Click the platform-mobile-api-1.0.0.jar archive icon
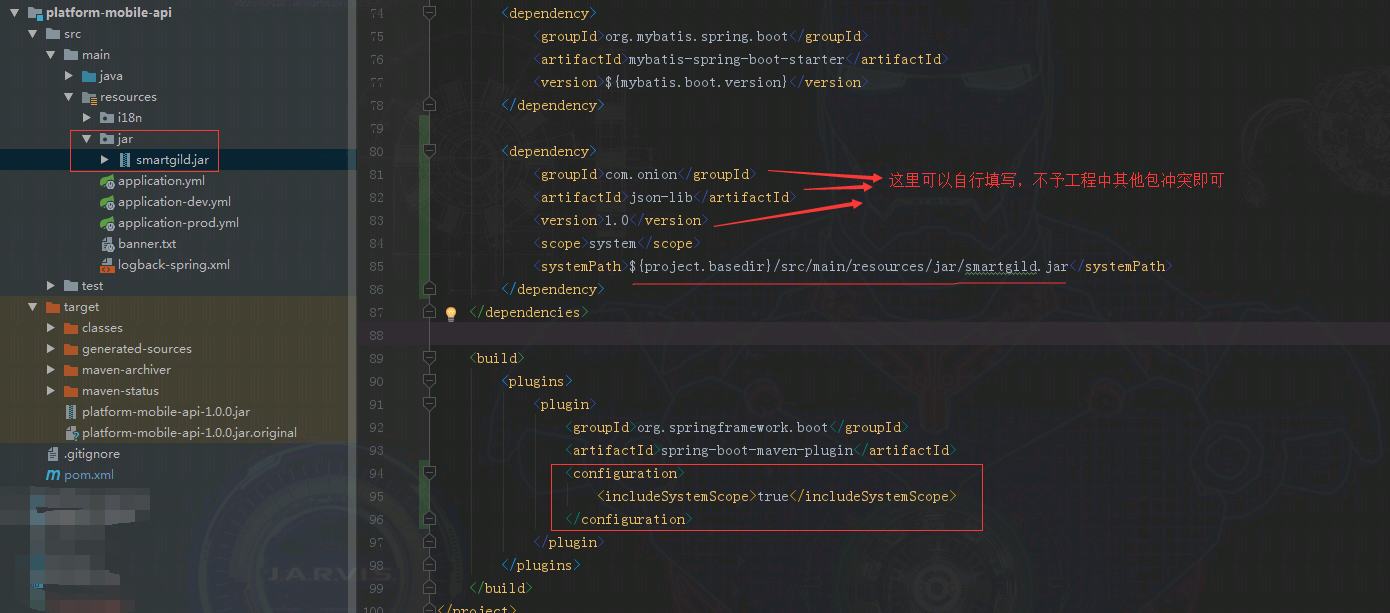This screenshot has height=613, width=1390. pyautogui.click(x=71, y=412)
